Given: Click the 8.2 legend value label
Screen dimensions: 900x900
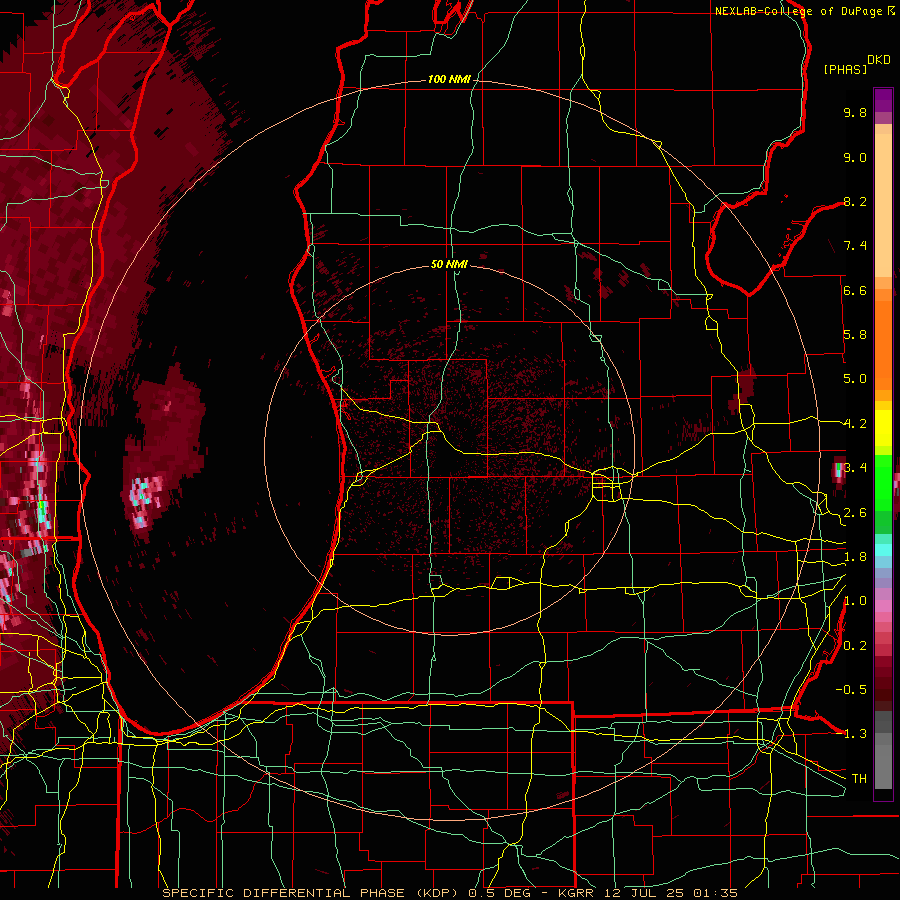Looking at the screenshot, I should click(855, 201).
